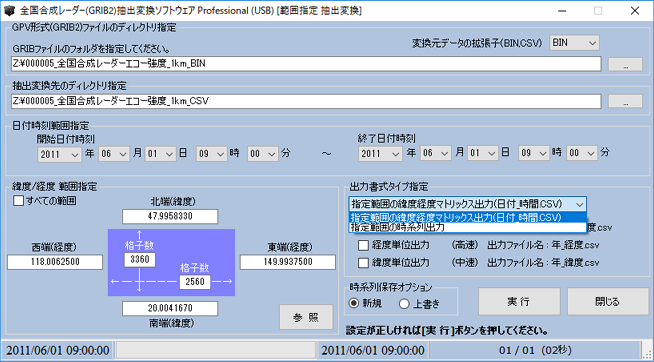Click the vertical 格子数 field 3360
Image resolution: width=654 pixels, height=362 pixels.
tap(140, 259)
